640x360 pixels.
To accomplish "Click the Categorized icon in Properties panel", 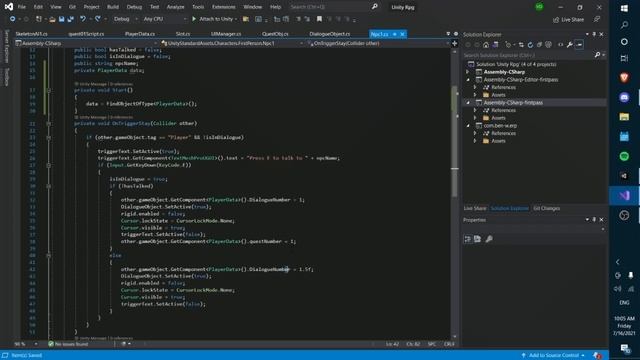I will click(468, 239).
